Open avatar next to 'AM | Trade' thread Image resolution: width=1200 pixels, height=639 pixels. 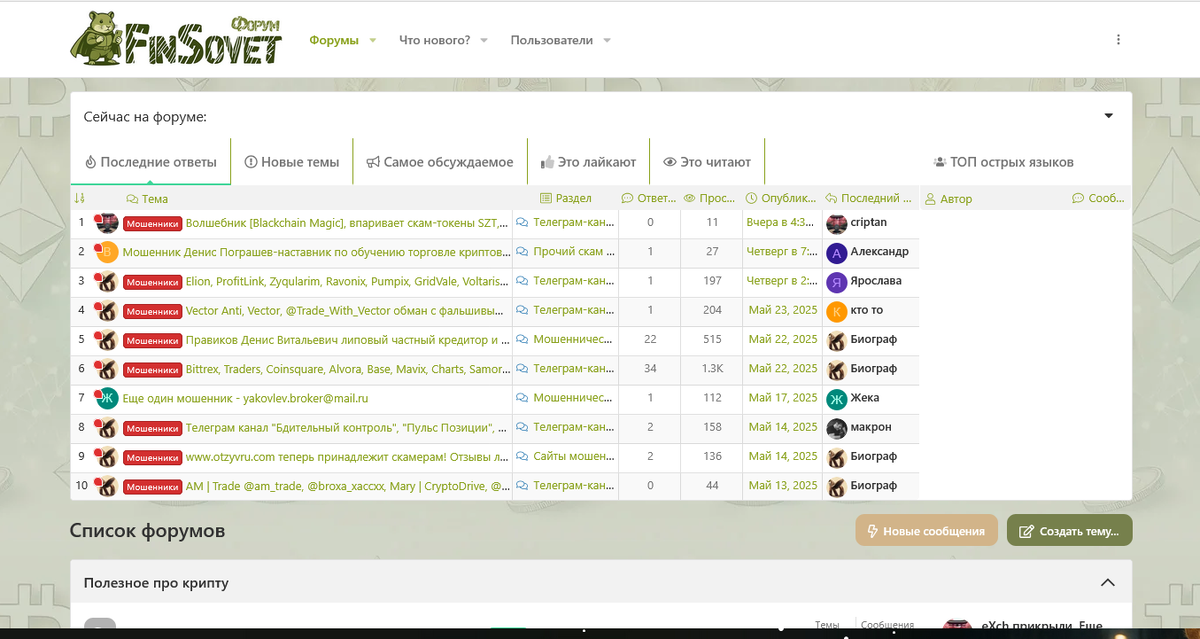[107, 486]
